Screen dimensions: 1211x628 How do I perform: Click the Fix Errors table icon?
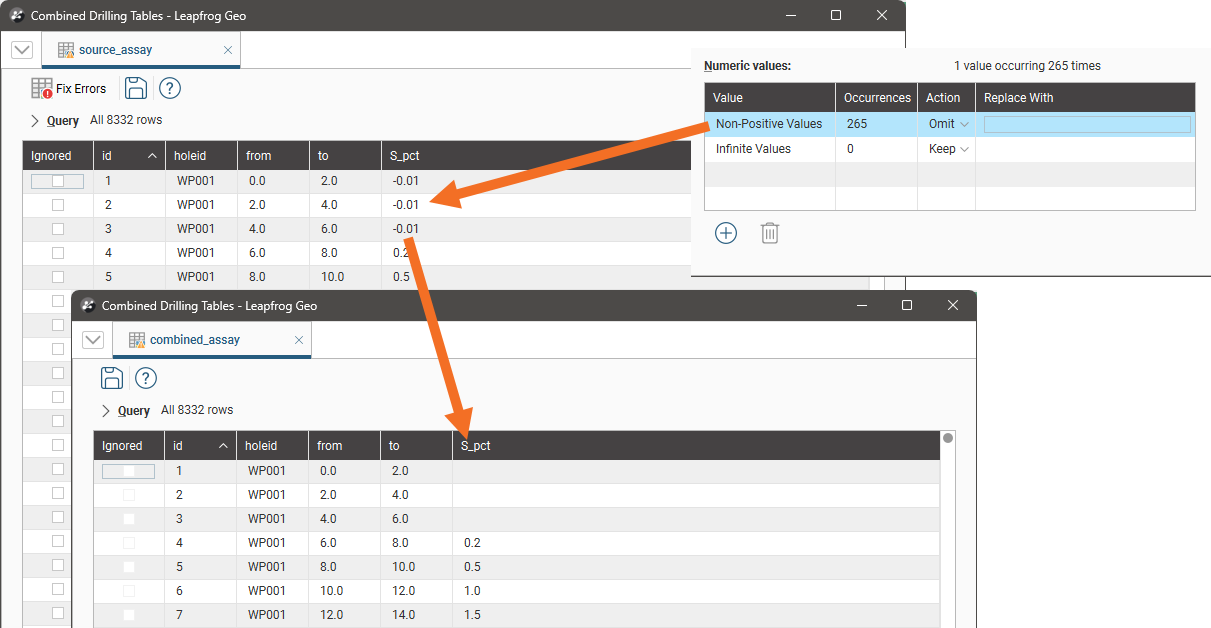click(x=42, y=89)
